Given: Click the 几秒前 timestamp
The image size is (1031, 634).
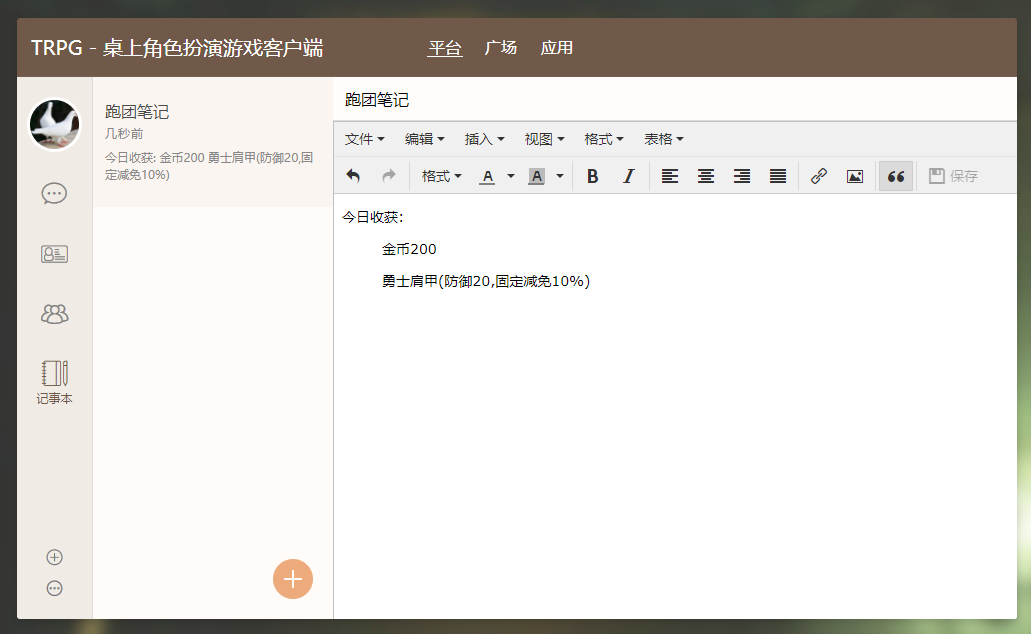Looking at the screenshot, I should tap(124, 134).
